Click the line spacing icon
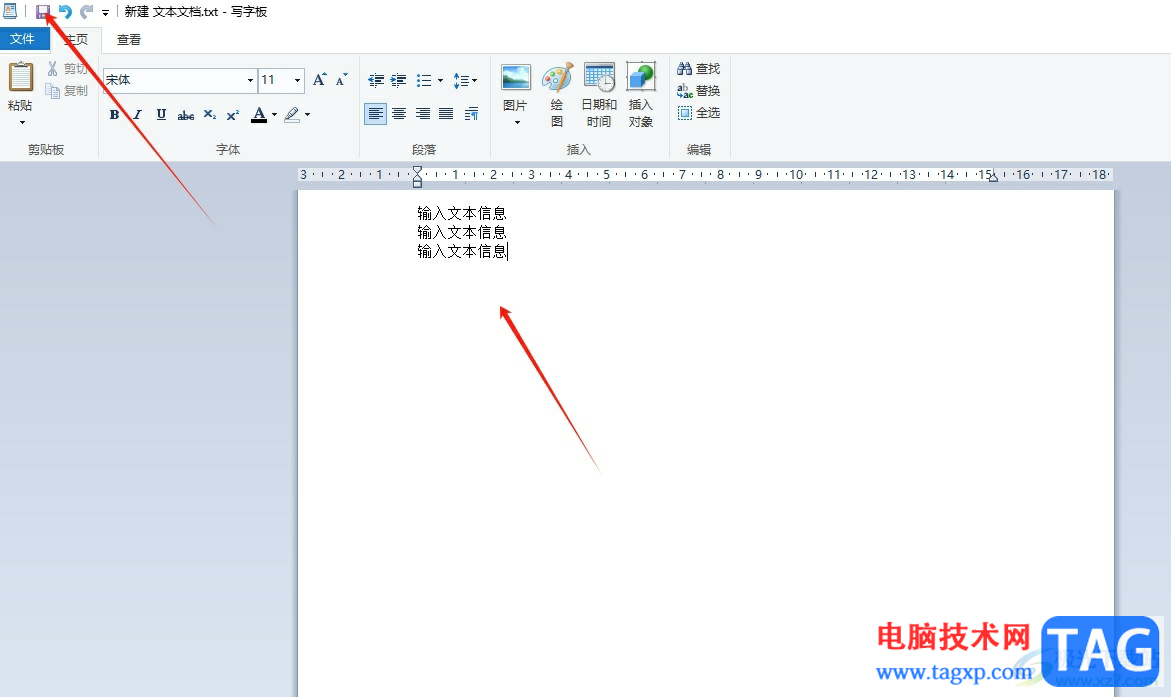1171x697 pixels. (x=465, y=80)
